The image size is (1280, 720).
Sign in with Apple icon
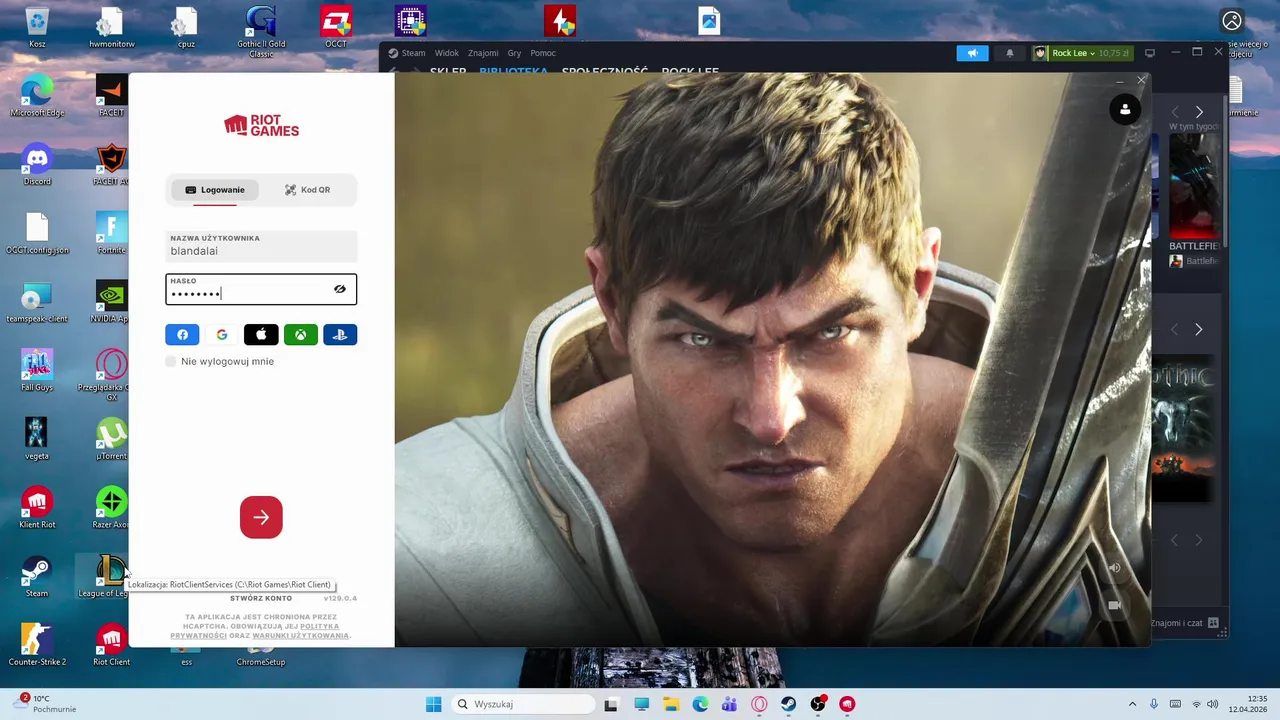261,335
